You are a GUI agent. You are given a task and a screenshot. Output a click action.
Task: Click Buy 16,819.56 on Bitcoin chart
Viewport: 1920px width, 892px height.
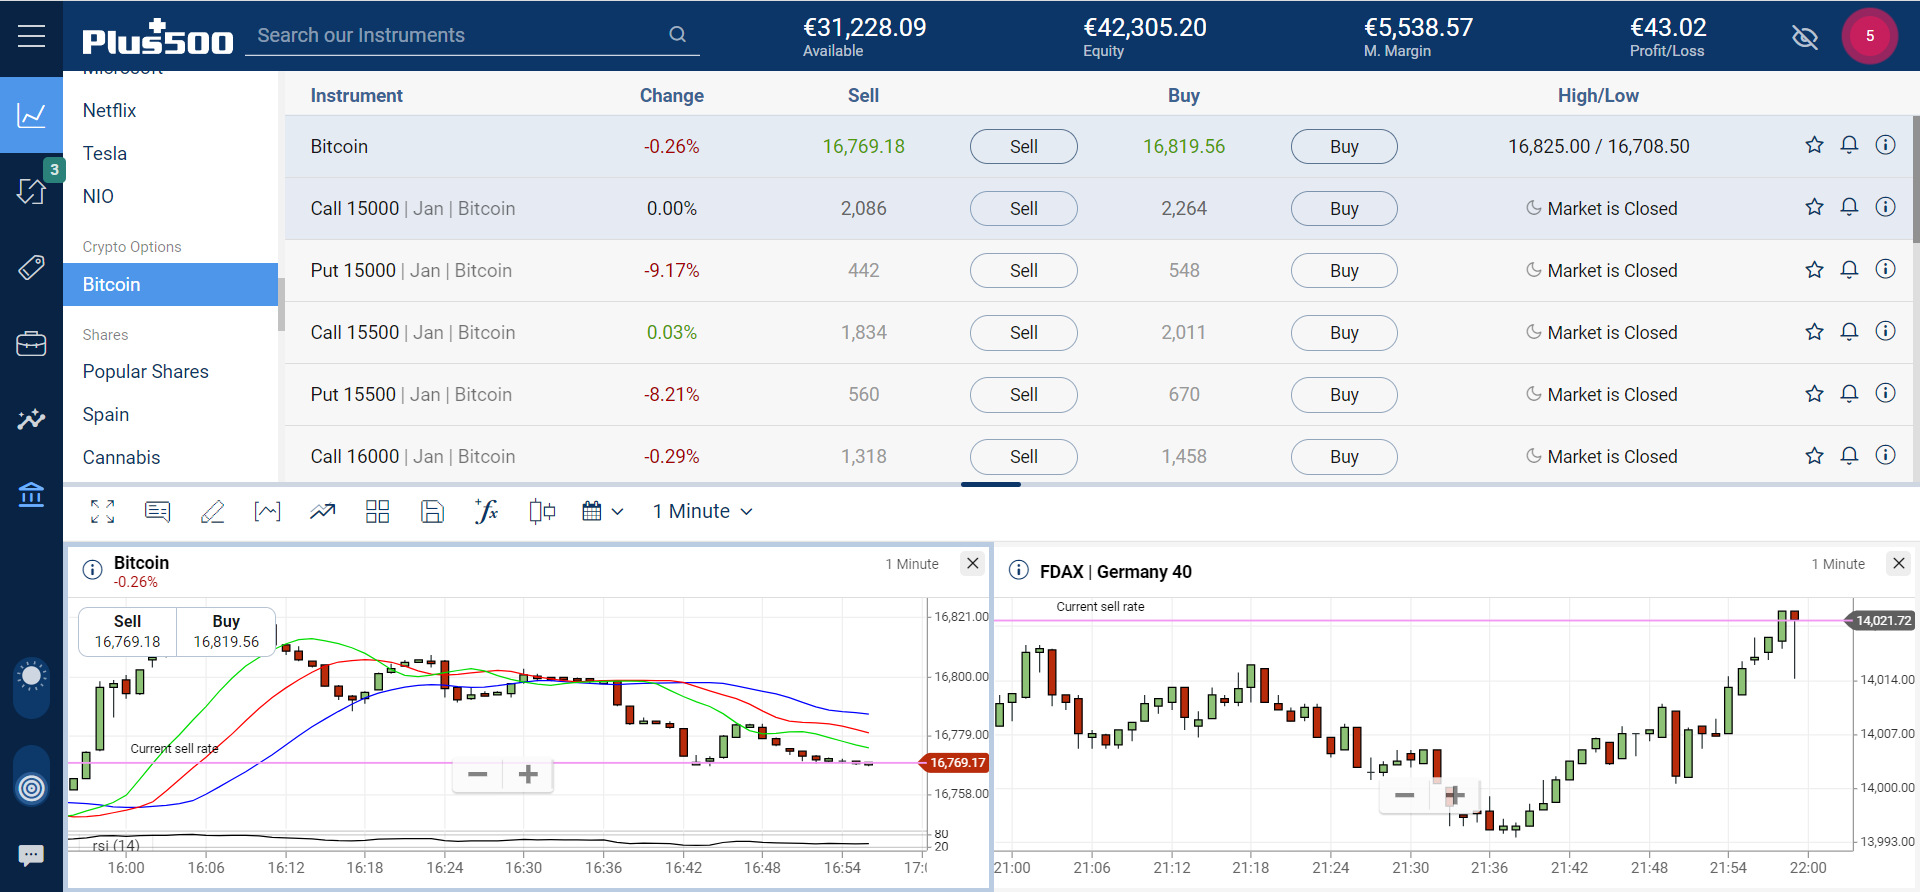[x=226, y=631]
